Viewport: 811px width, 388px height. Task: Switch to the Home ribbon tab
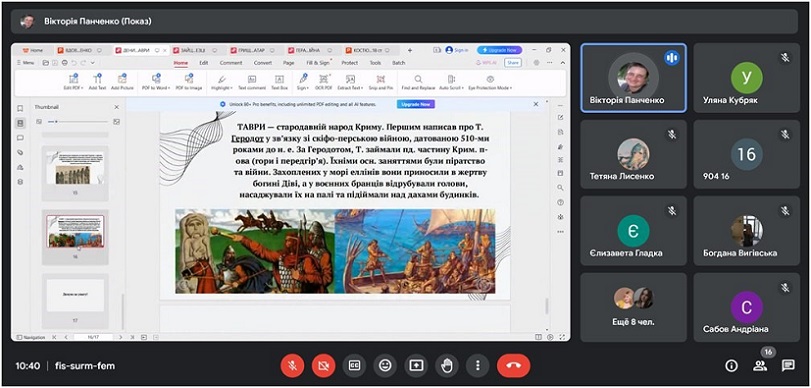pos(181,63)
